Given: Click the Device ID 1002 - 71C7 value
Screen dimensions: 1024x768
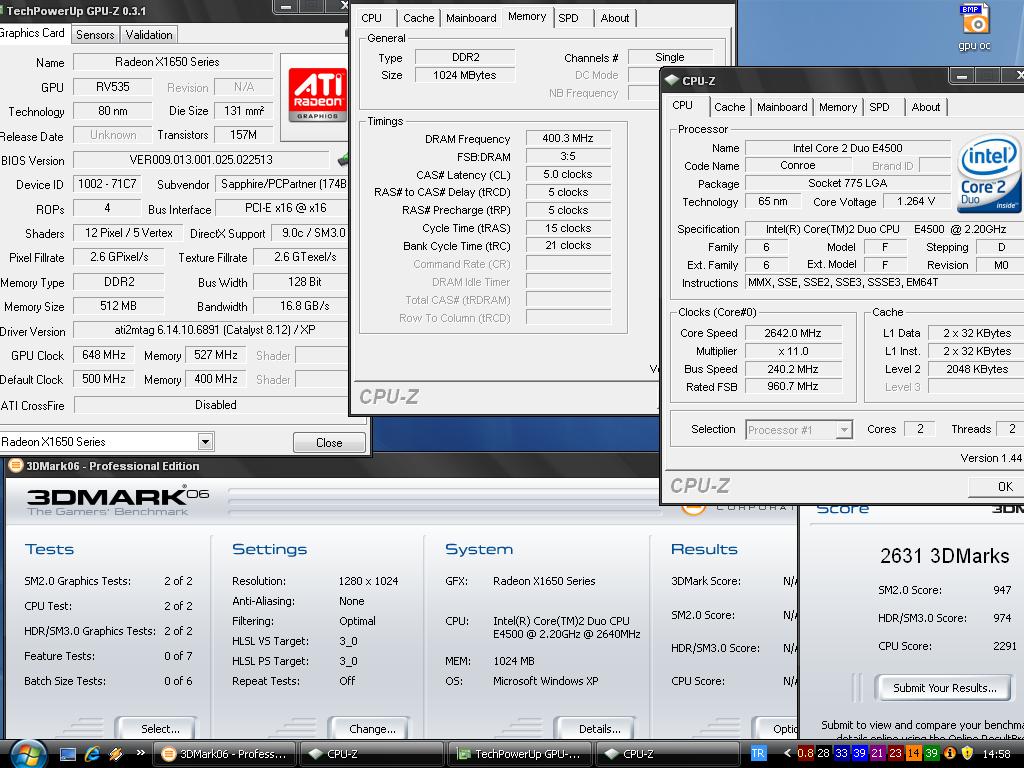Looking at the screenshot, I should [107, 184].
